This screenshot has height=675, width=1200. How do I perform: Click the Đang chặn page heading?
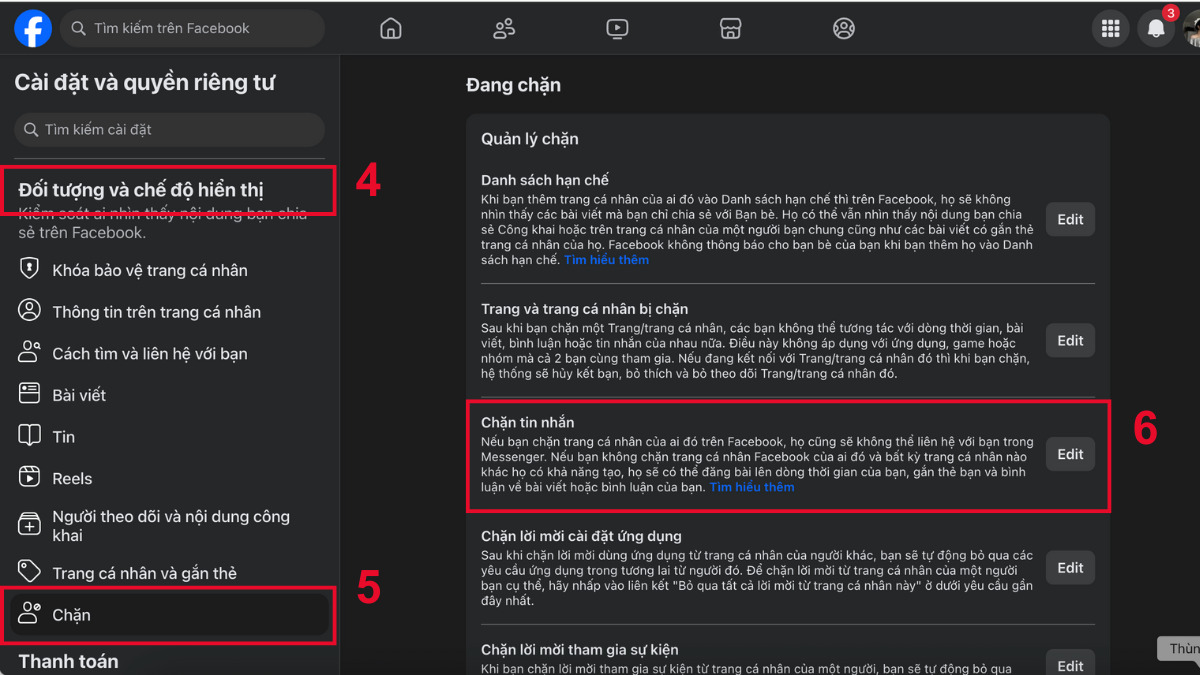(x=513, y=86)
